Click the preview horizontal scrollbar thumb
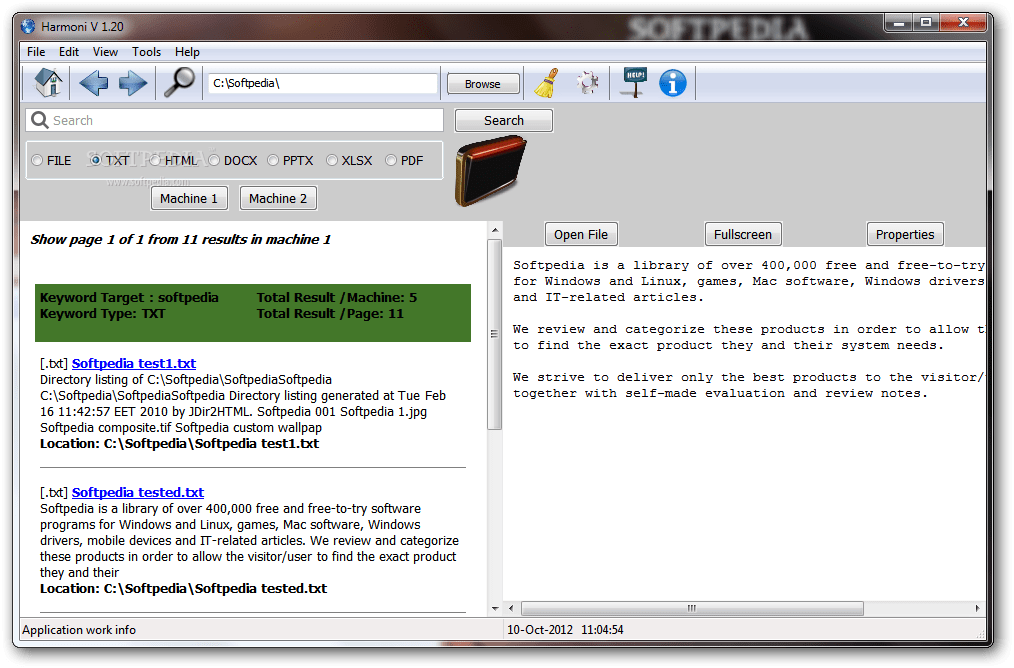This screenshot has height=668, width=1014. pyautogui.click(x=692, y=609)
